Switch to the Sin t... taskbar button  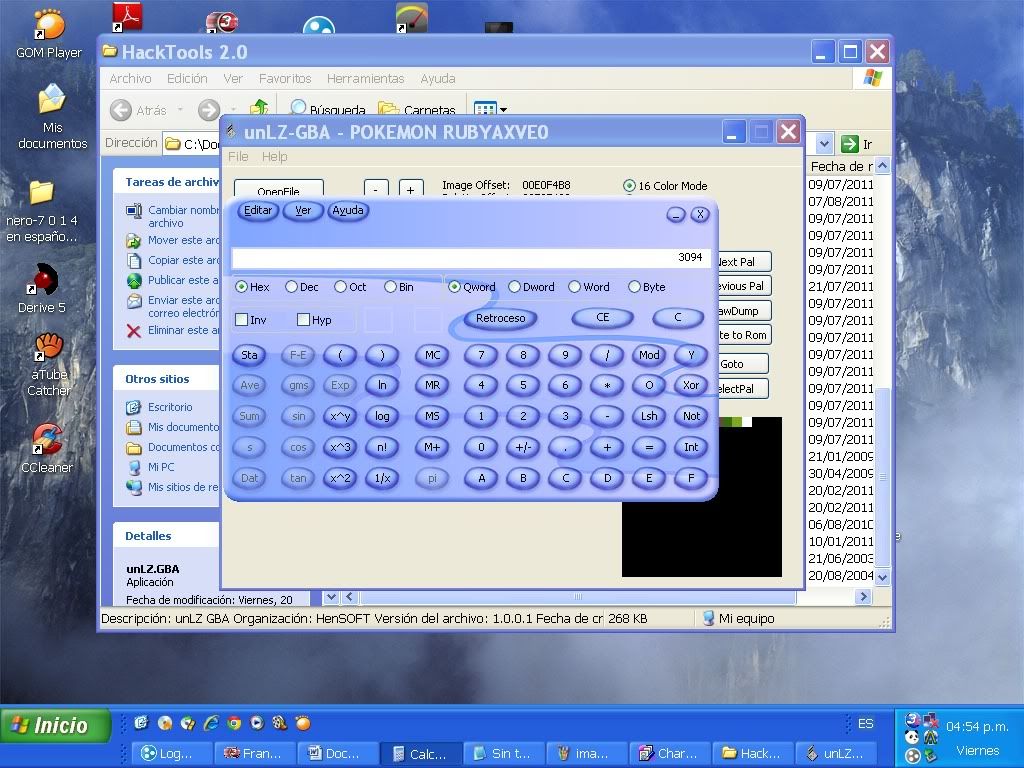coord(503,753)
